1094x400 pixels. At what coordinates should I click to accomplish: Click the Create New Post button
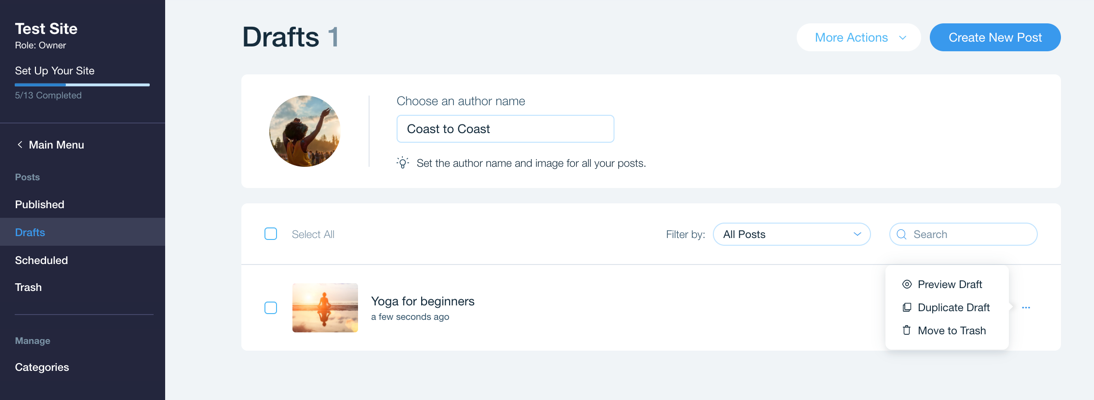(x=995, y=38)
